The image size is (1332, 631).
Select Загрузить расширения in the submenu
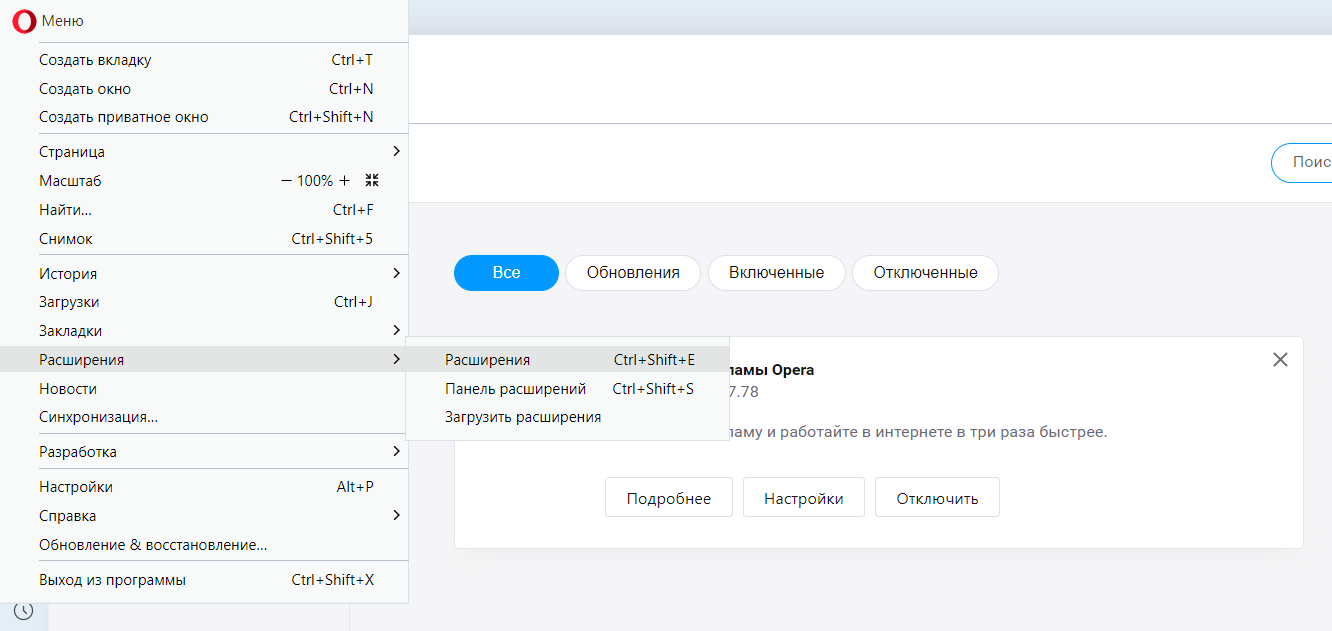click(568, 417)
